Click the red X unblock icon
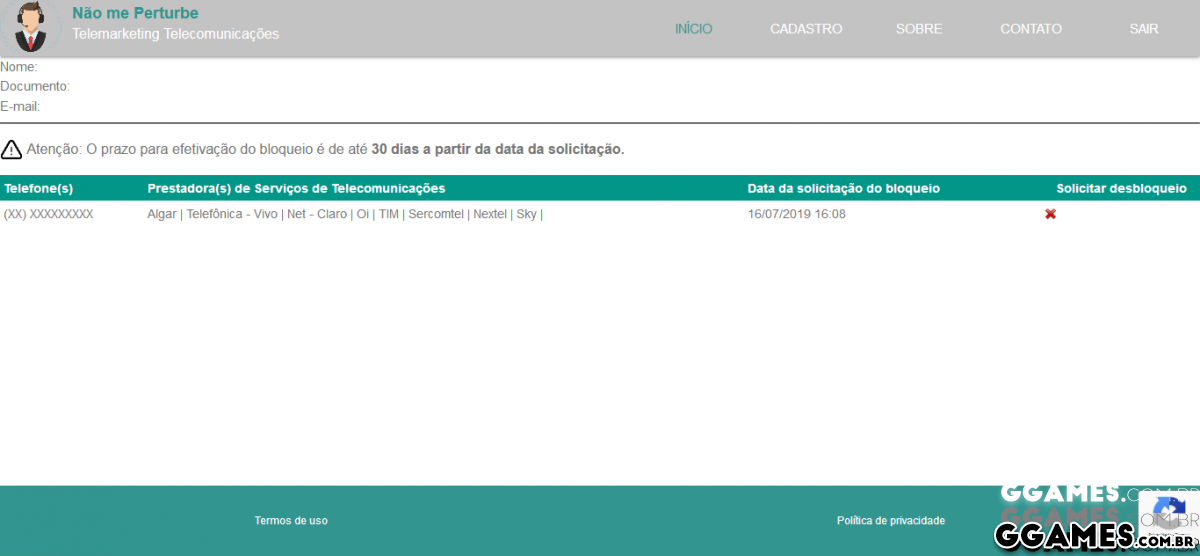 tap(1051, 214)
